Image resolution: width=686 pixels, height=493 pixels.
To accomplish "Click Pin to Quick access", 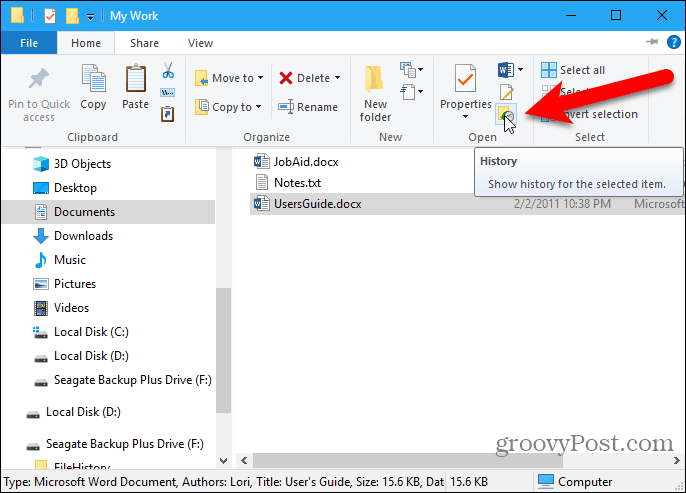I will coord(39,94).
